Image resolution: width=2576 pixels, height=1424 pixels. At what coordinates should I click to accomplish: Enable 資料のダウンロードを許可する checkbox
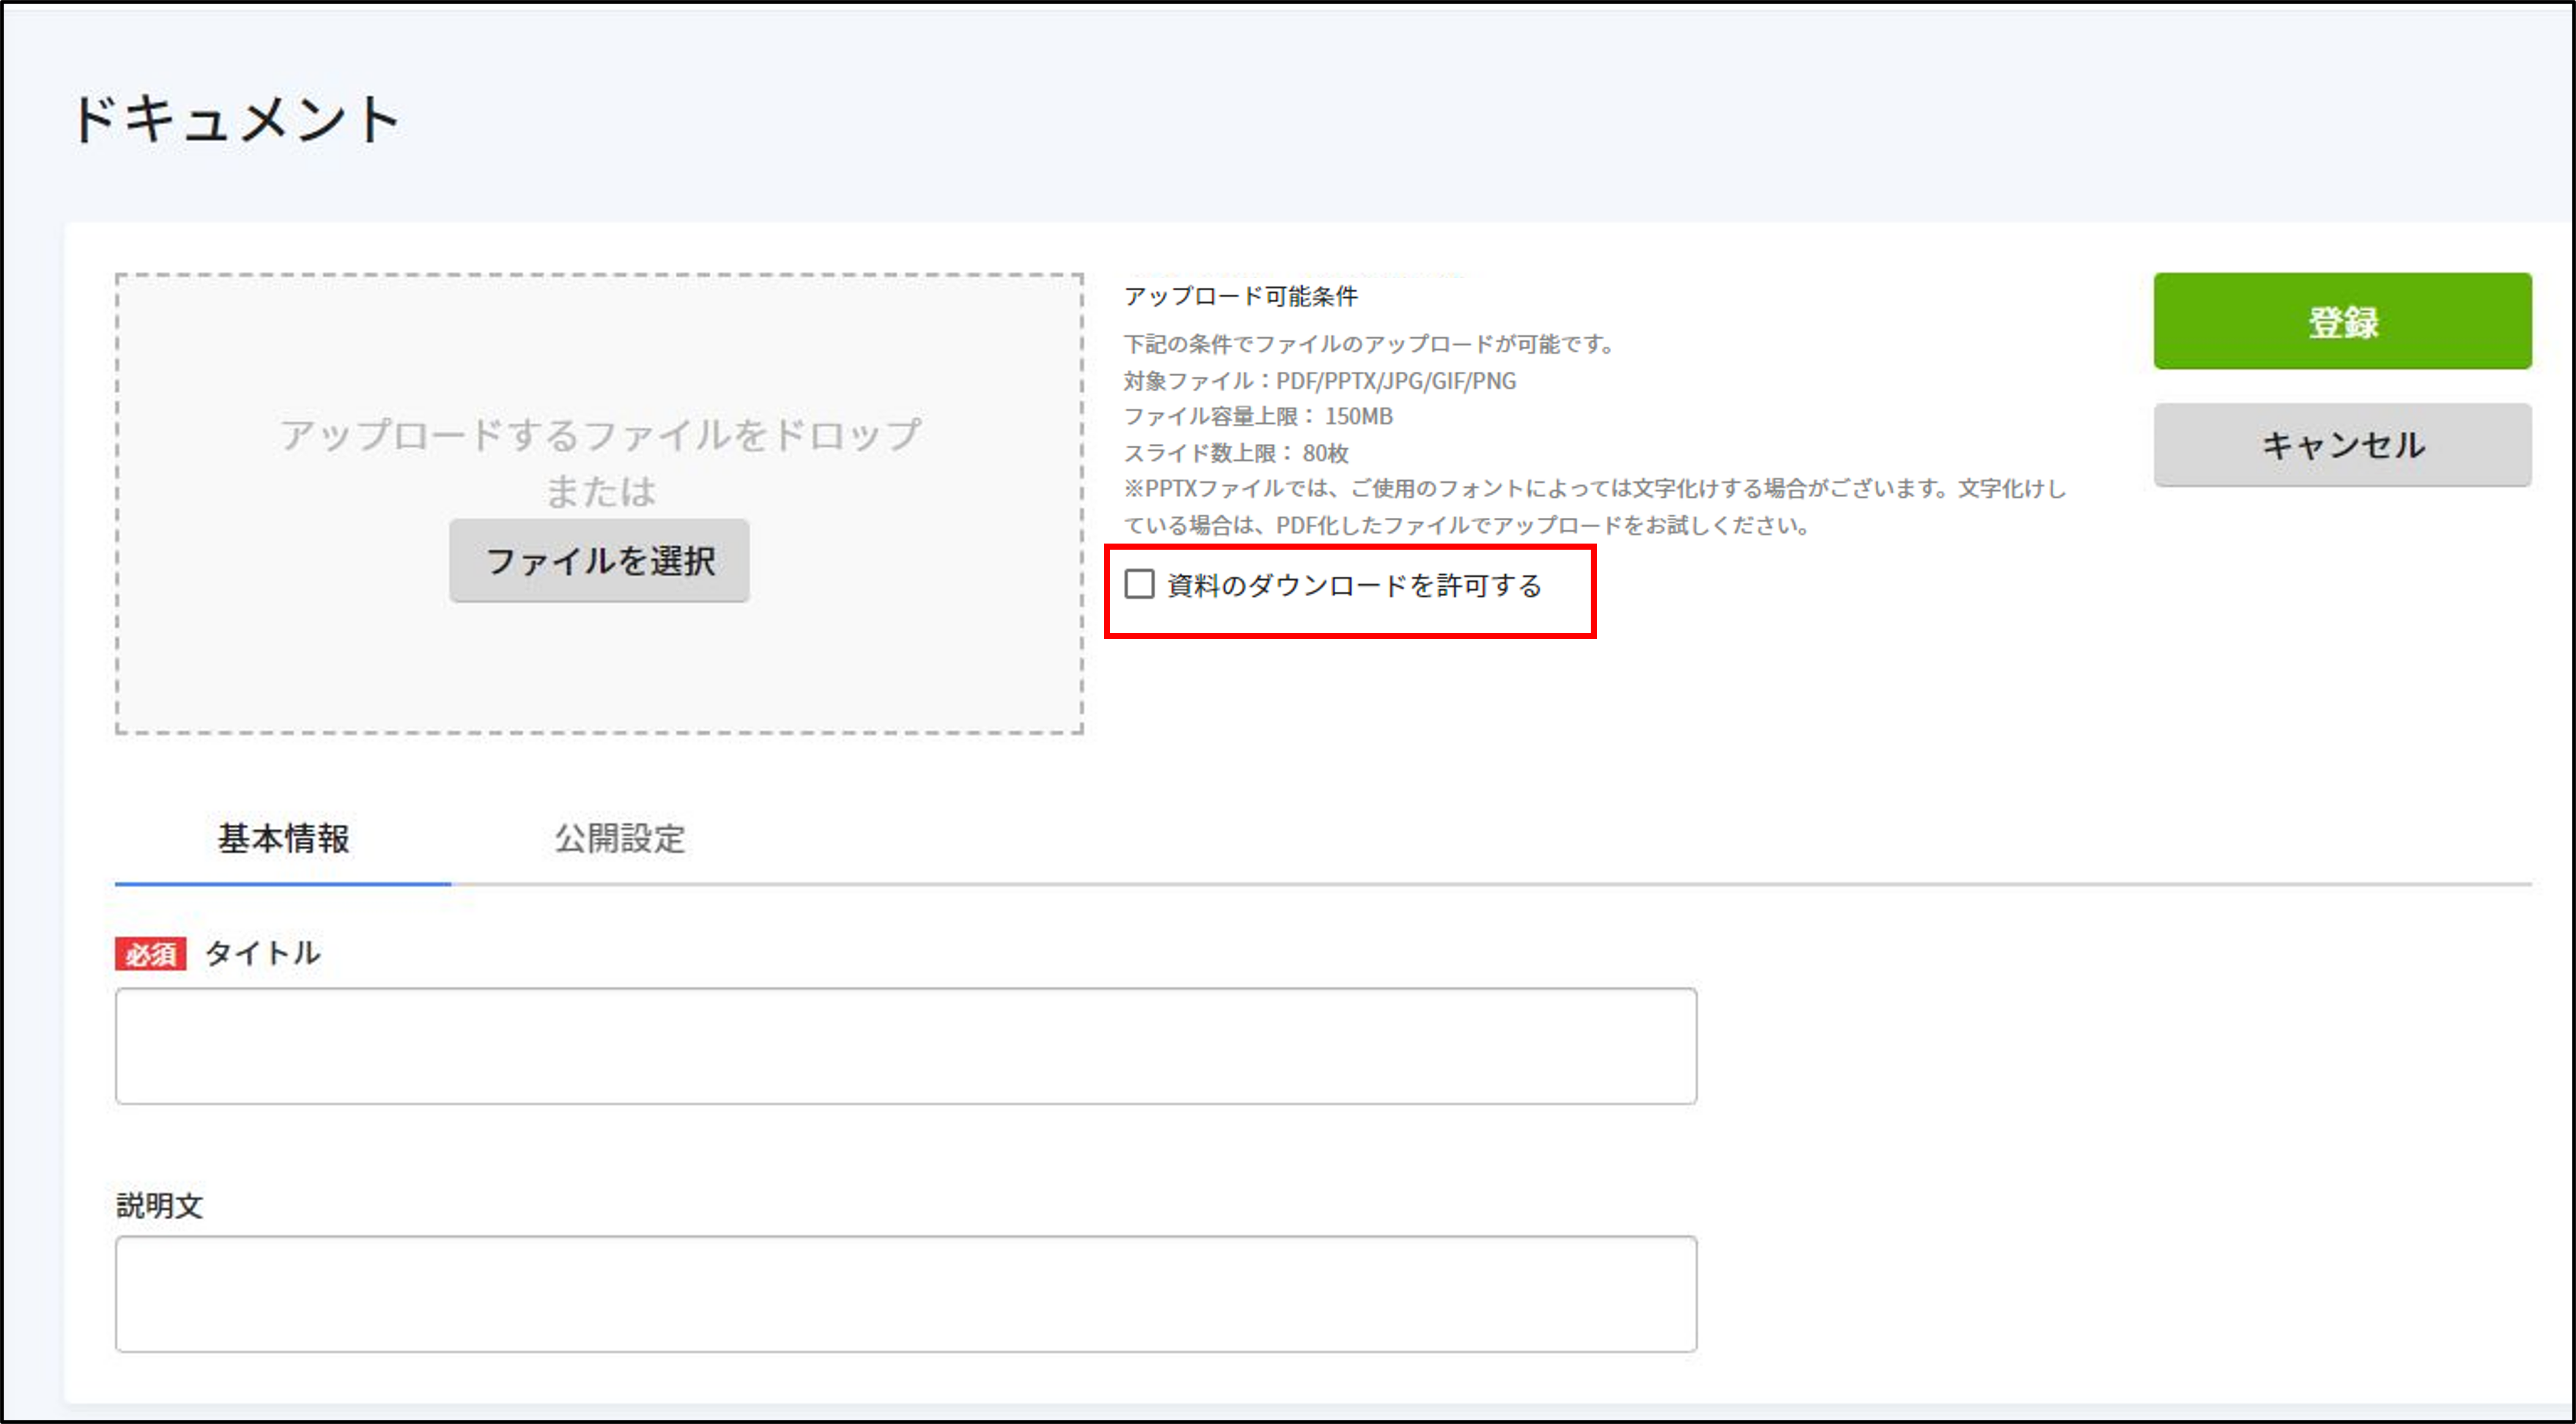pyautogui.click(x=1140, y=584)
